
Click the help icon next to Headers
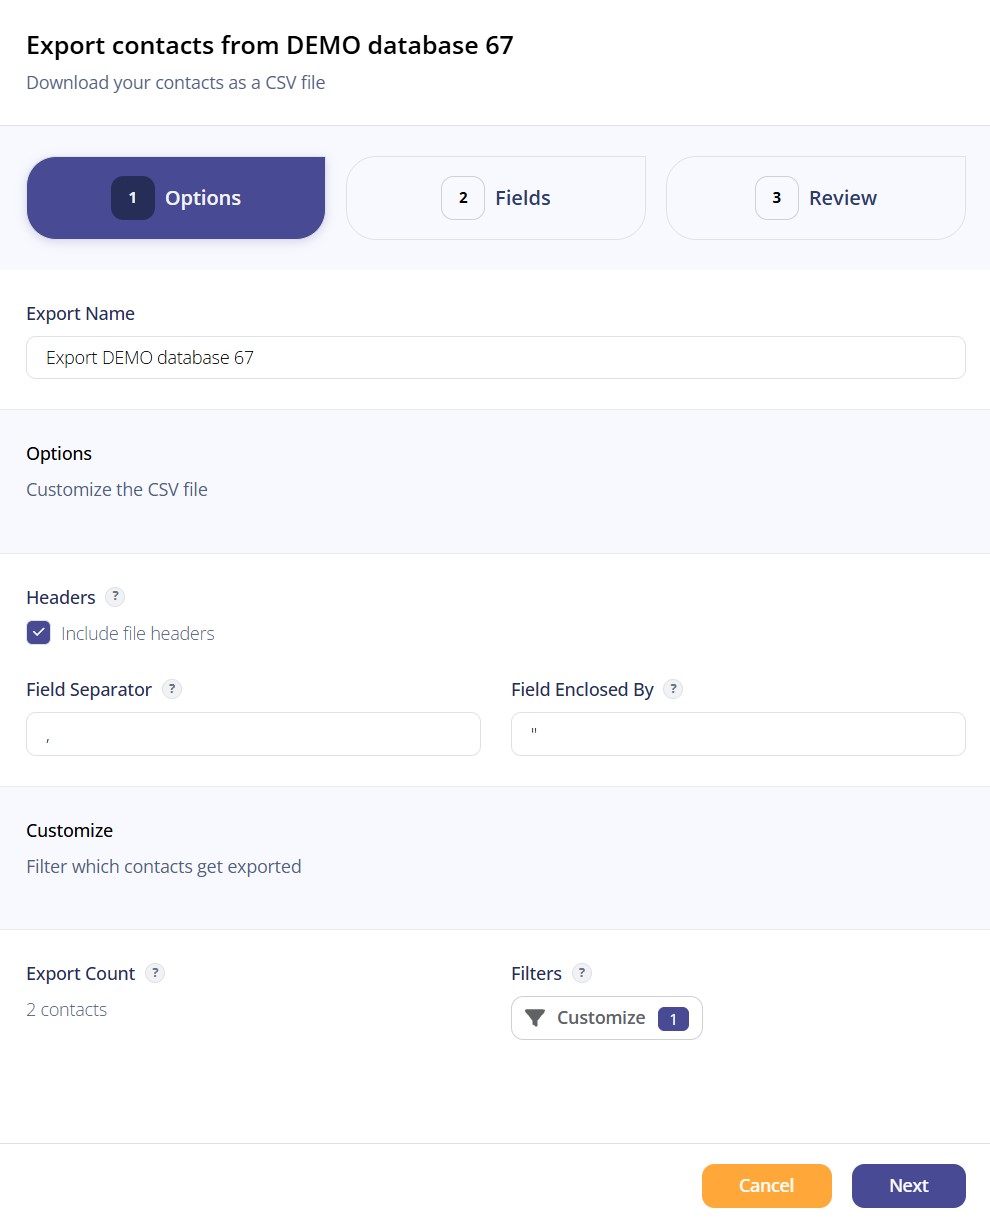coord(115,597)
